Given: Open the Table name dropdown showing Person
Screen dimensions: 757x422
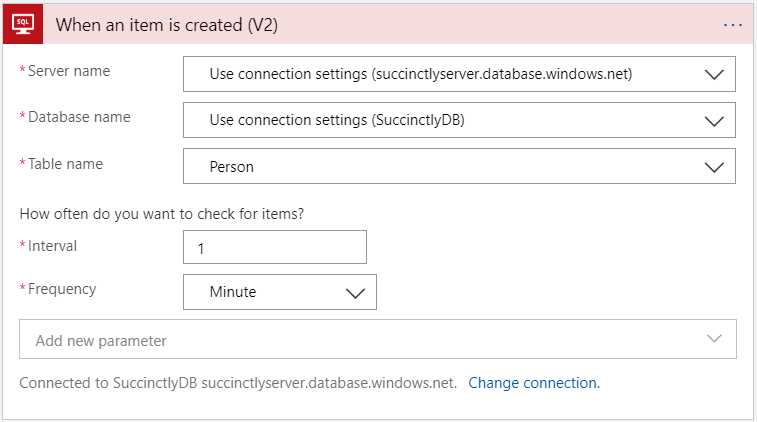Looking at the screenshot, I should point(459,167).
